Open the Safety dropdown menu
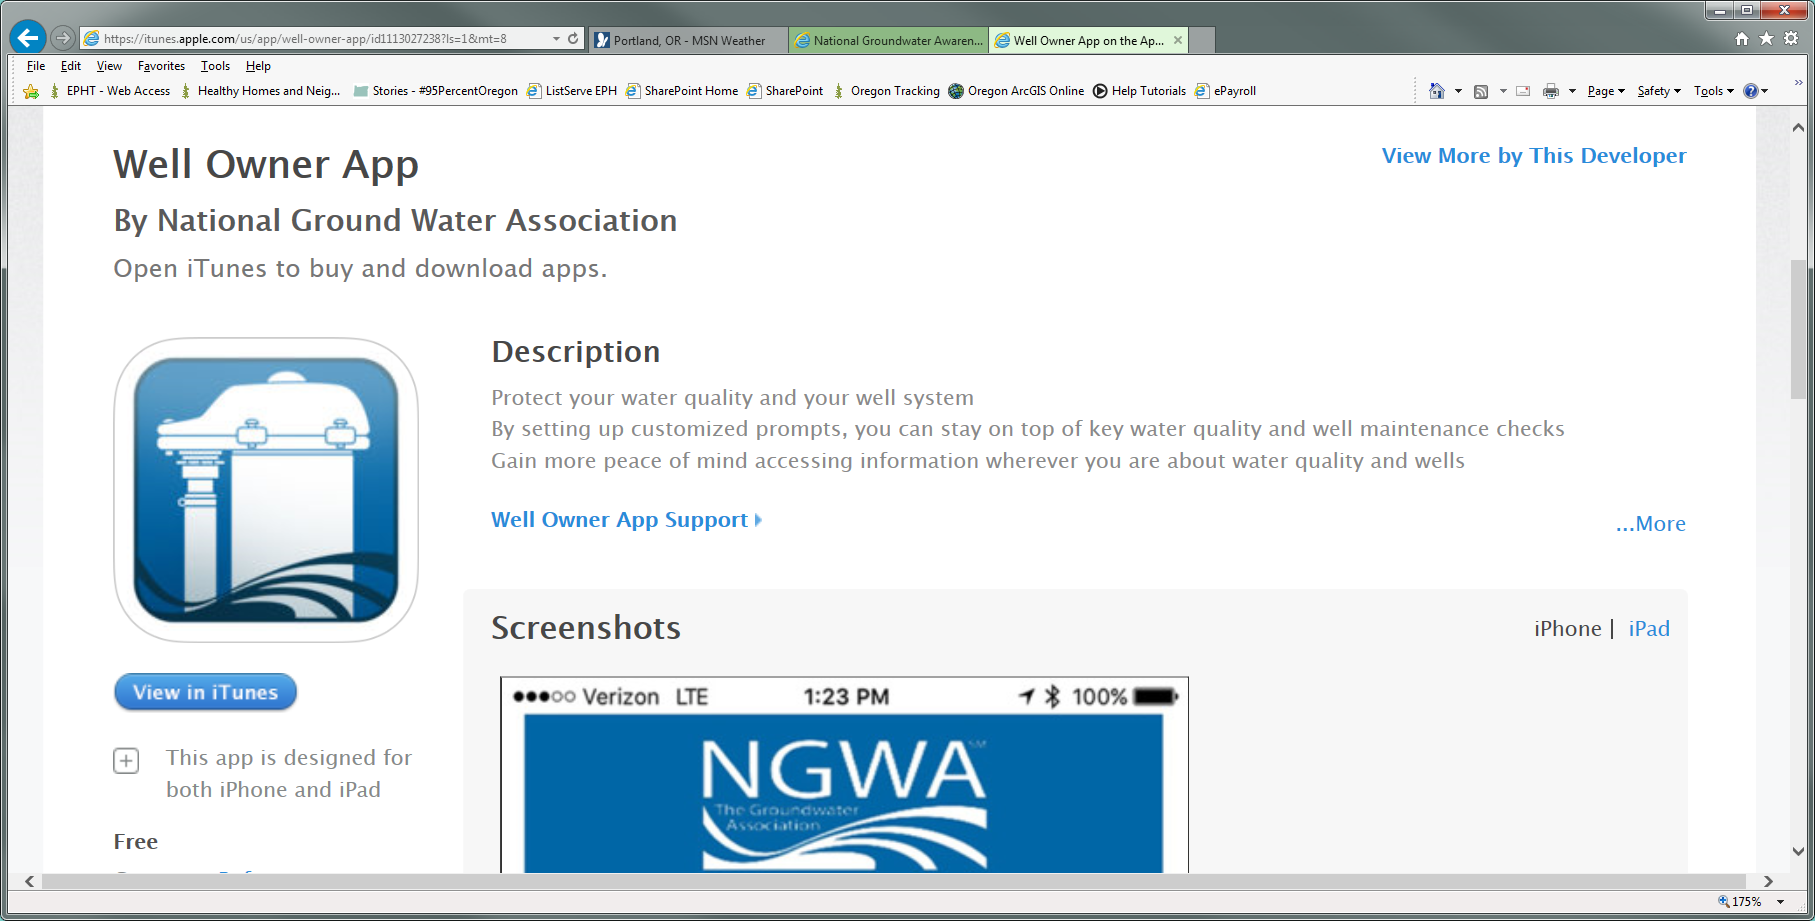The image size is (1815, 921). click(1659, 91)
